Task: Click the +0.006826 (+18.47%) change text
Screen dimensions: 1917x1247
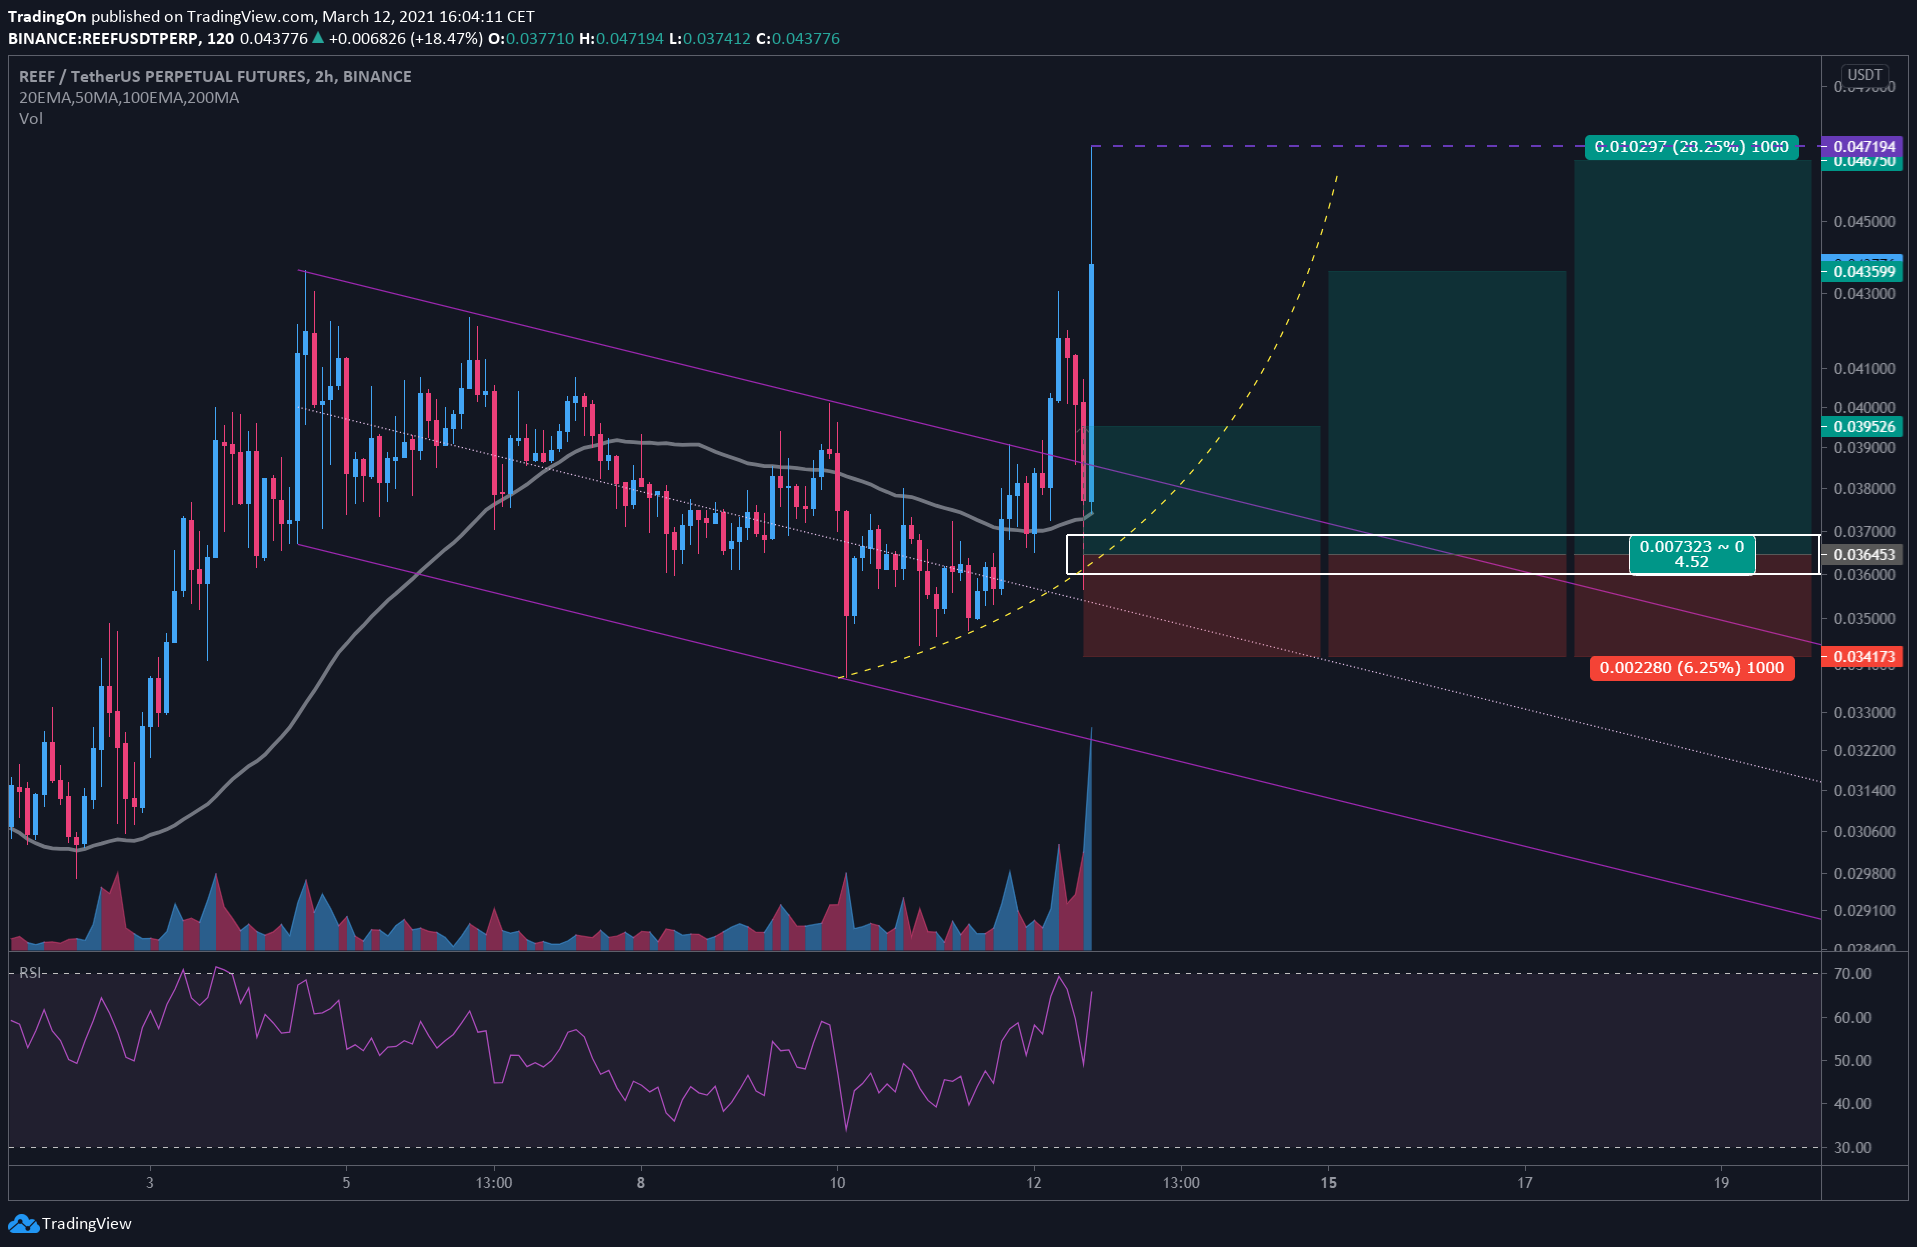Action: [x=405, y=38]
